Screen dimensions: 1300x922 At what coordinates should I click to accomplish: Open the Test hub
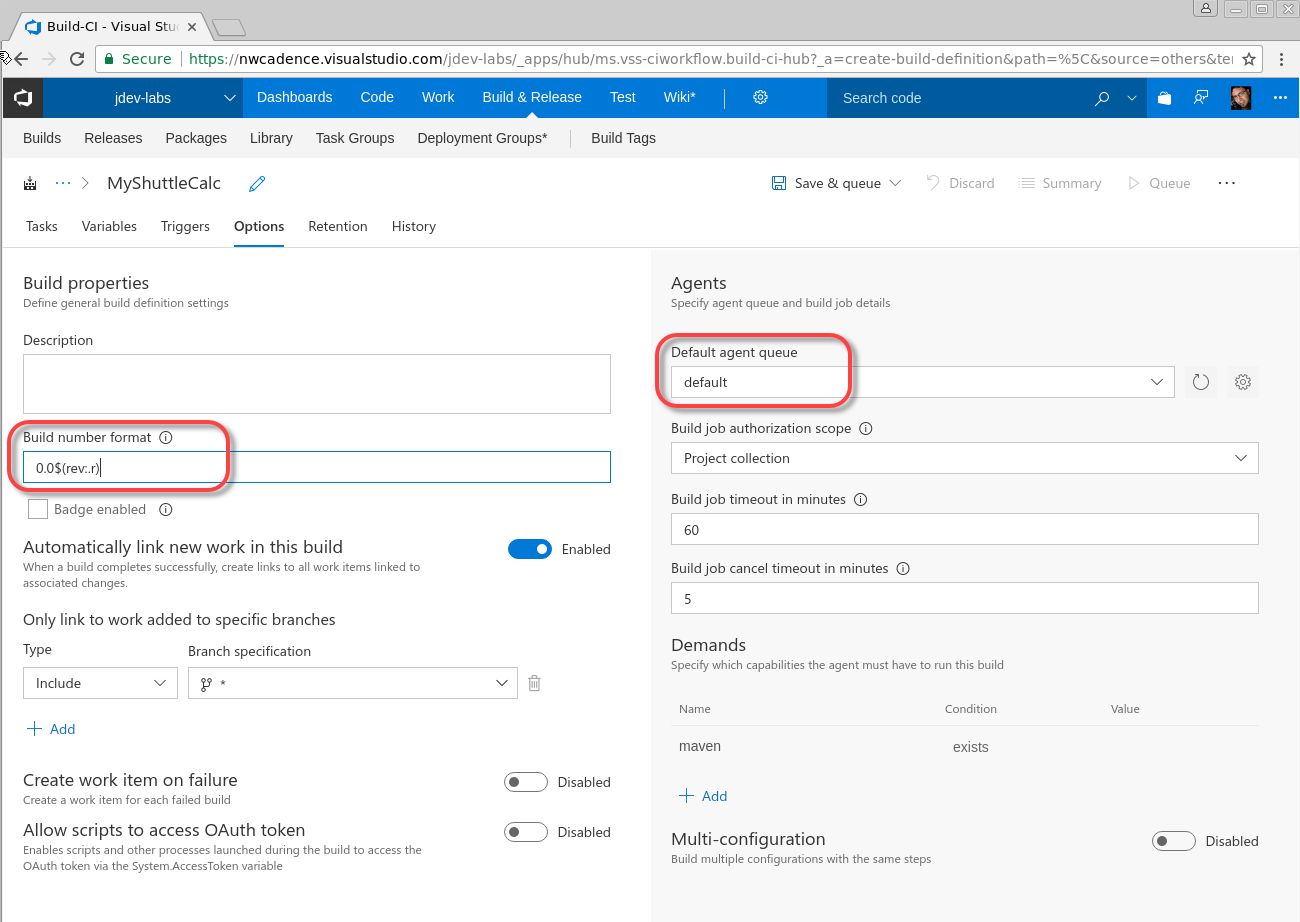[x=623, y=97]
